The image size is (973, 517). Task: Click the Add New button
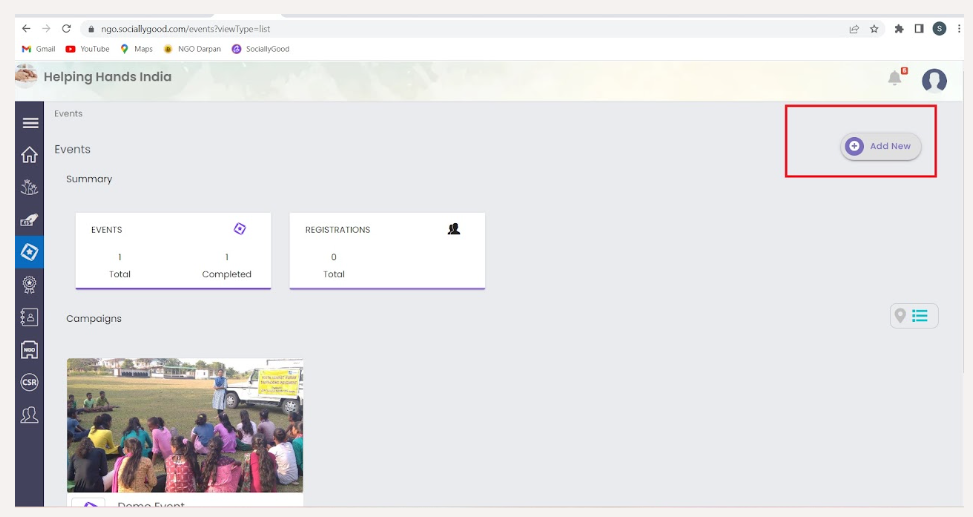(x=880, y=146)
